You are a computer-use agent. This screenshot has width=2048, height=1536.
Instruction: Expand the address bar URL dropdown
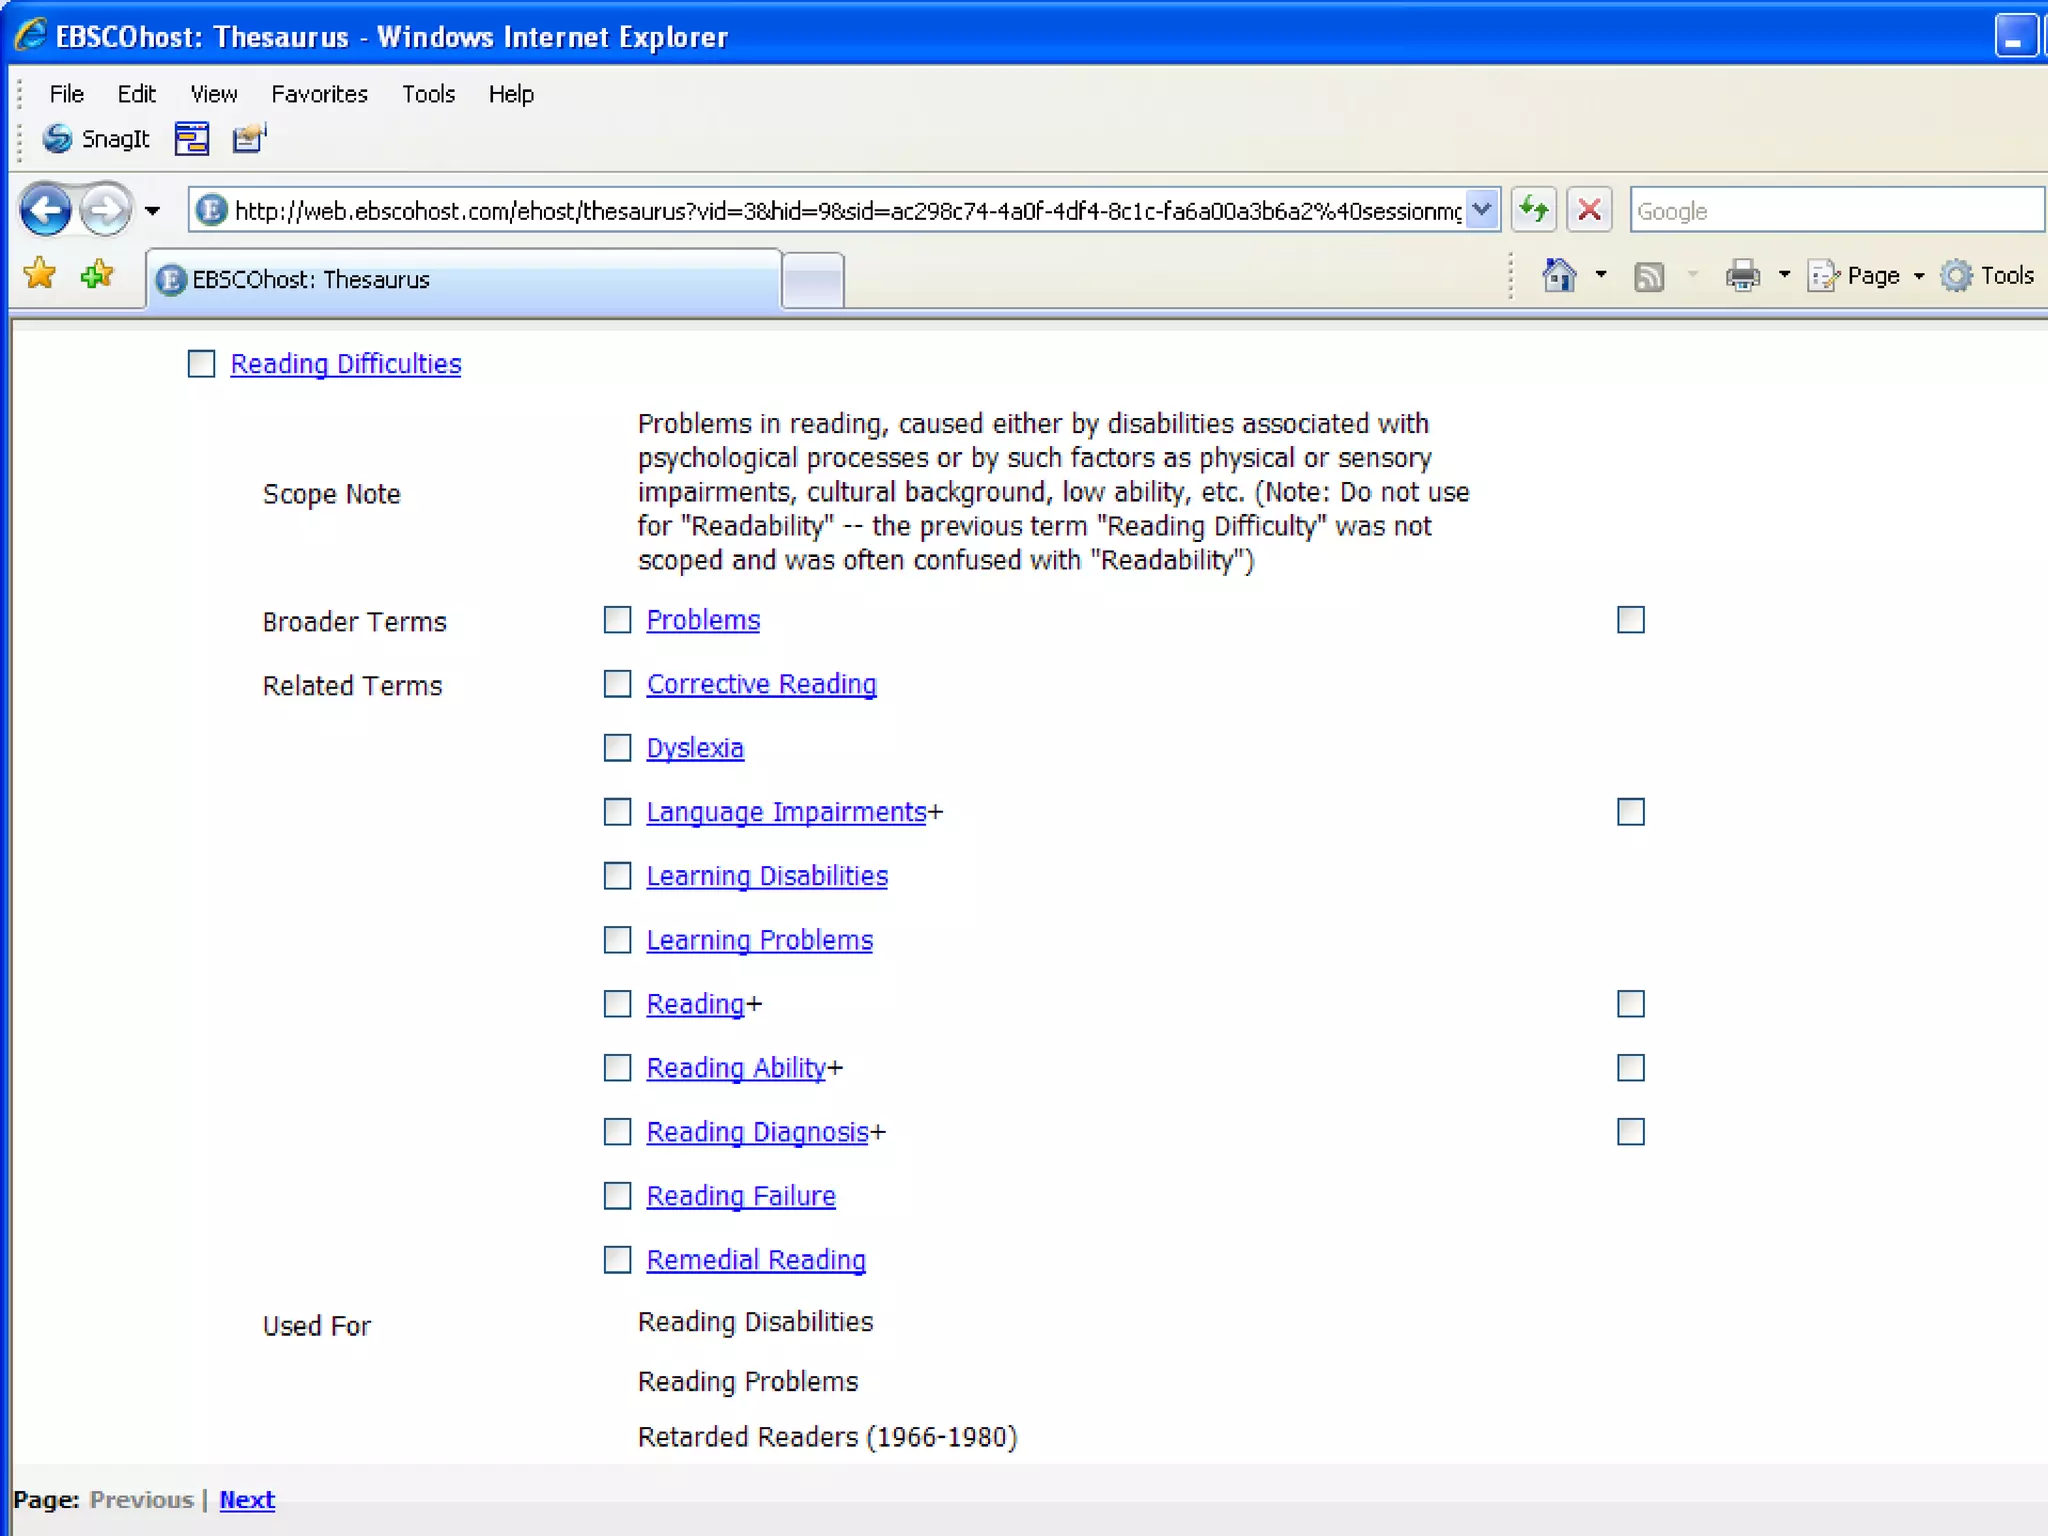point(1482,210)
